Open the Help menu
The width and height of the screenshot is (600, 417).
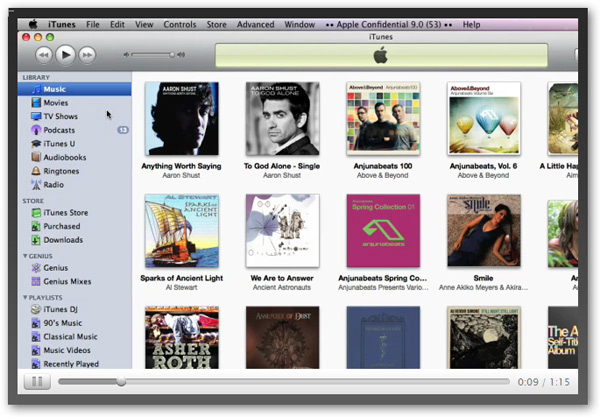pos(471,24)
